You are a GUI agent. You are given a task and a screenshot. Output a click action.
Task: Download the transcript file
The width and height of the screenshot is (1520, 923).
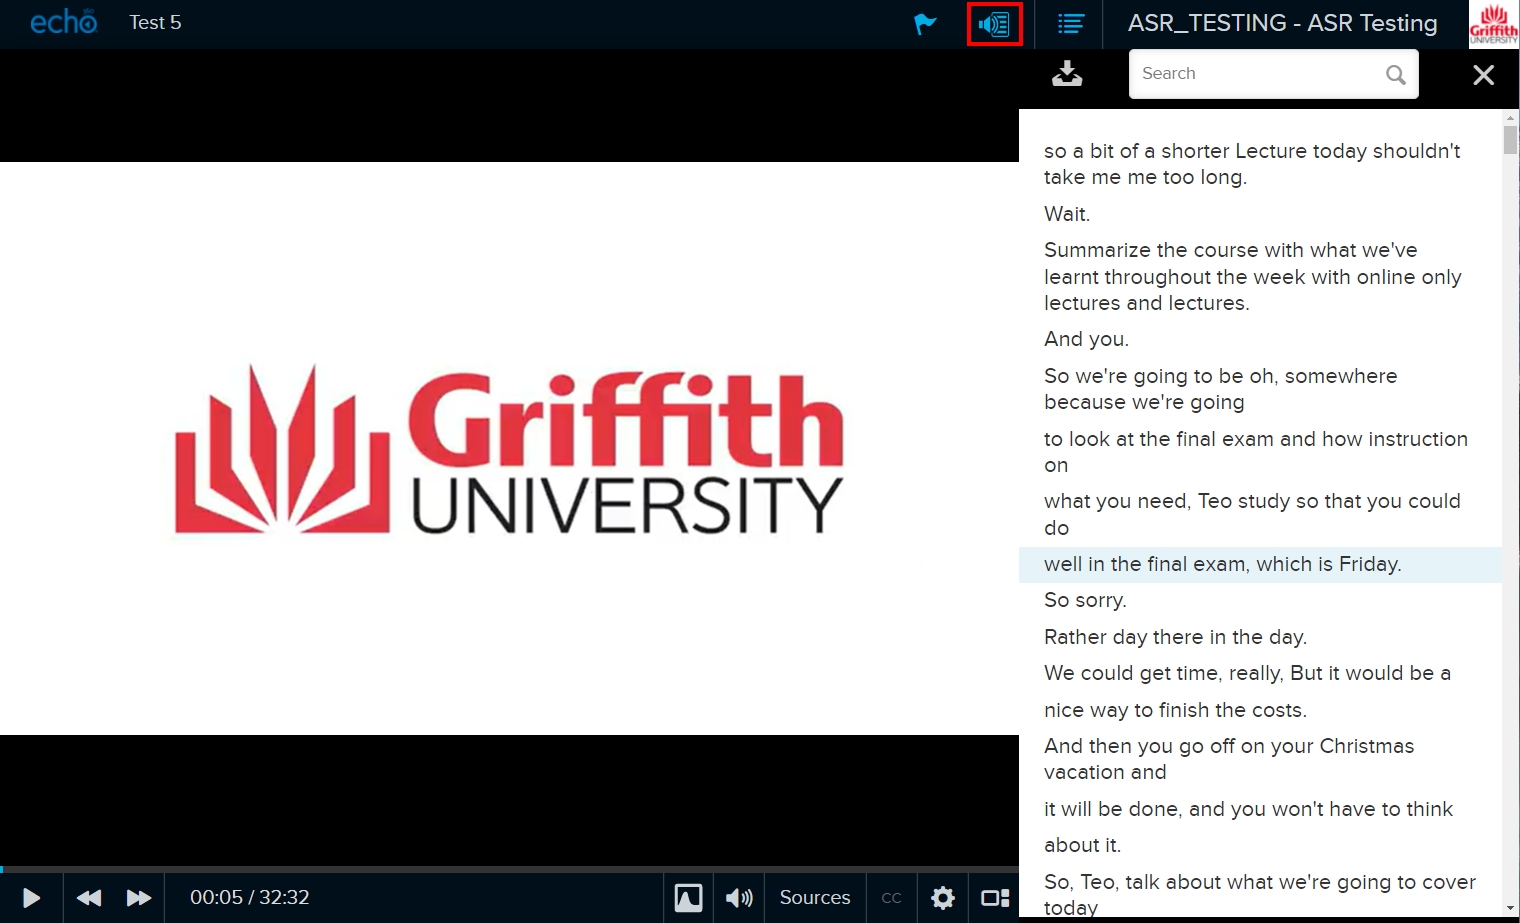click(1067, 74)
